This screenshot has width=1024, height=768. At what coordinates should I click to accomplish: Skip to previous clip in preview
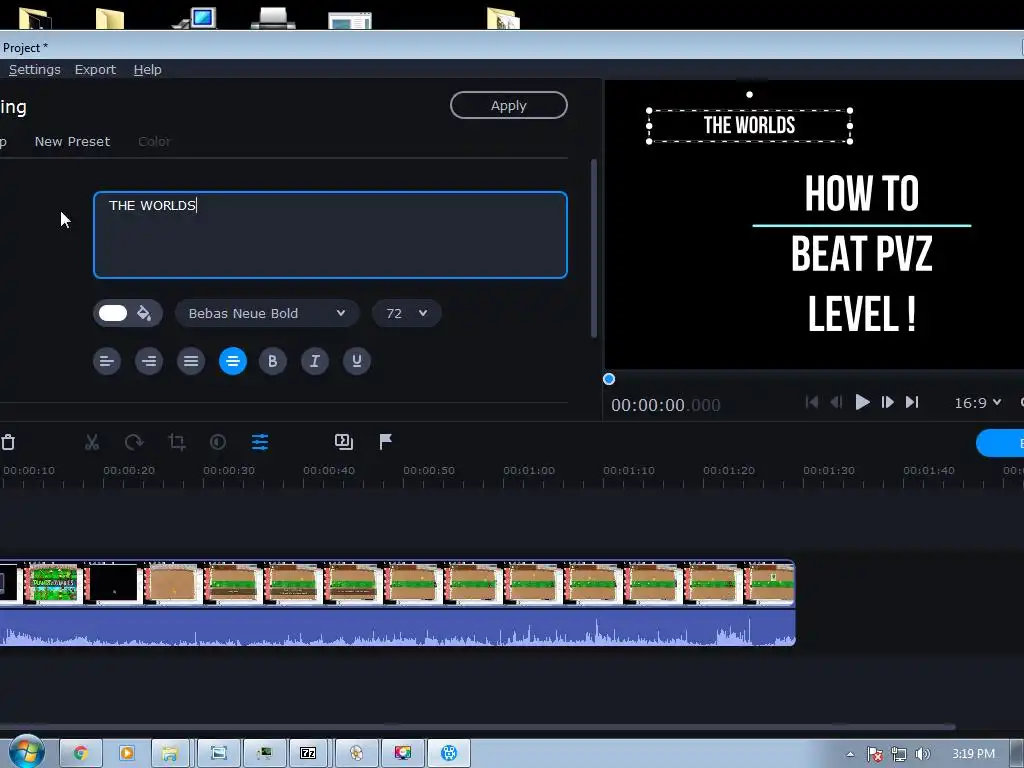[x=812, y=402]
